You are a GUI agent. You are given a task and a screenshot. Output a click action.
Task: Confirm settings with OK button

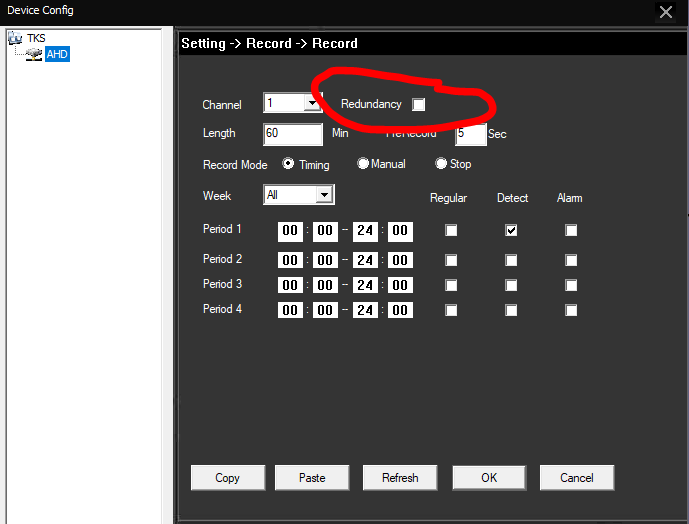489,477
